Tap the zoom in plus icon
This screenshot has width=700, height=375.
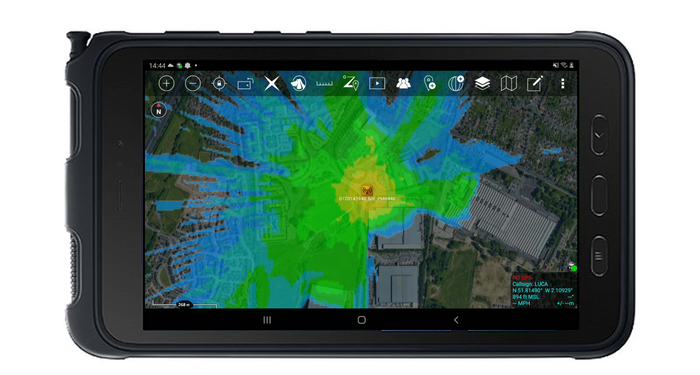point(166,83)
